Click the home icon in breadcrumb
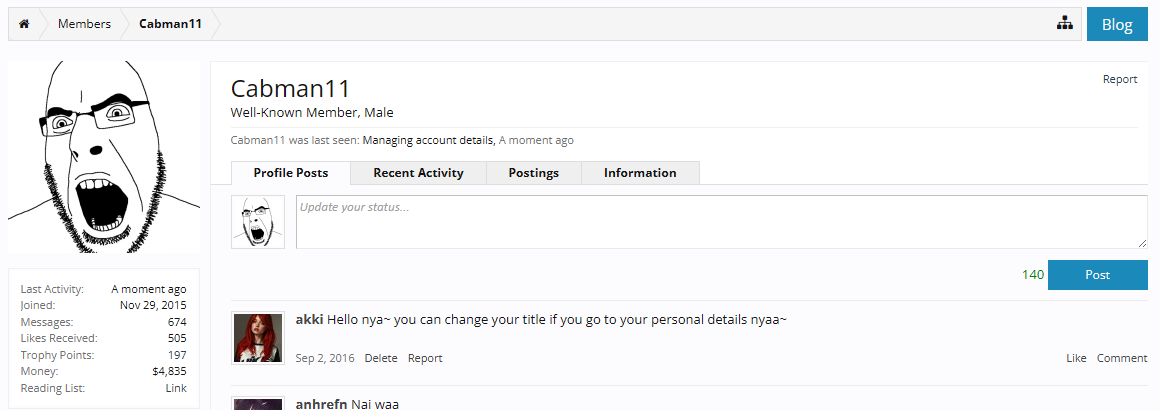This screenshot has width=1160, height=410. coord(24,24)
